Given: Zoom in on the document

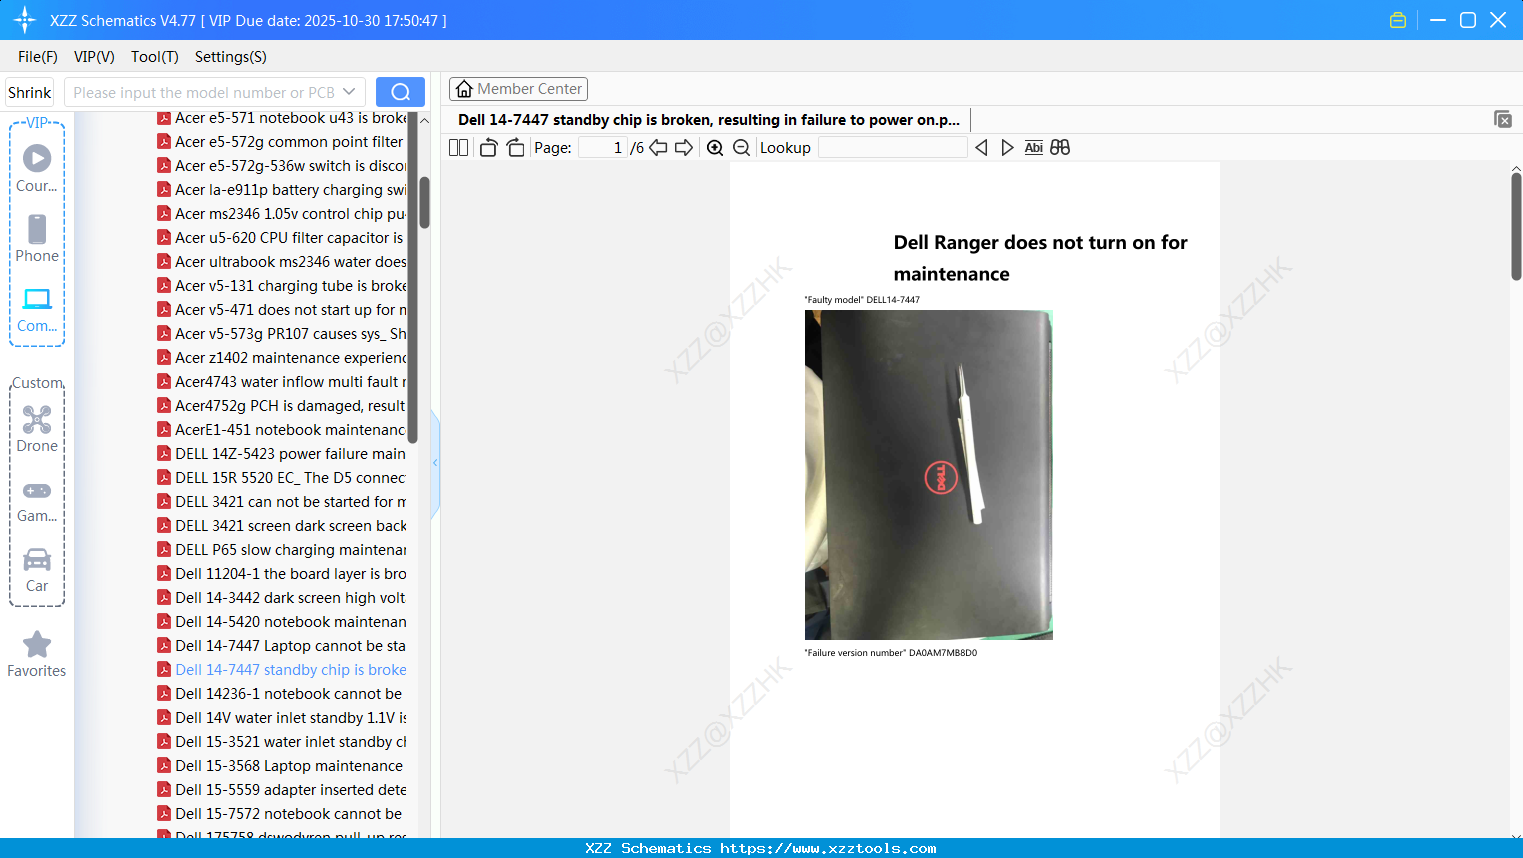Looking at the screenshot, I should pyautogui.click(x=715, y=148).
